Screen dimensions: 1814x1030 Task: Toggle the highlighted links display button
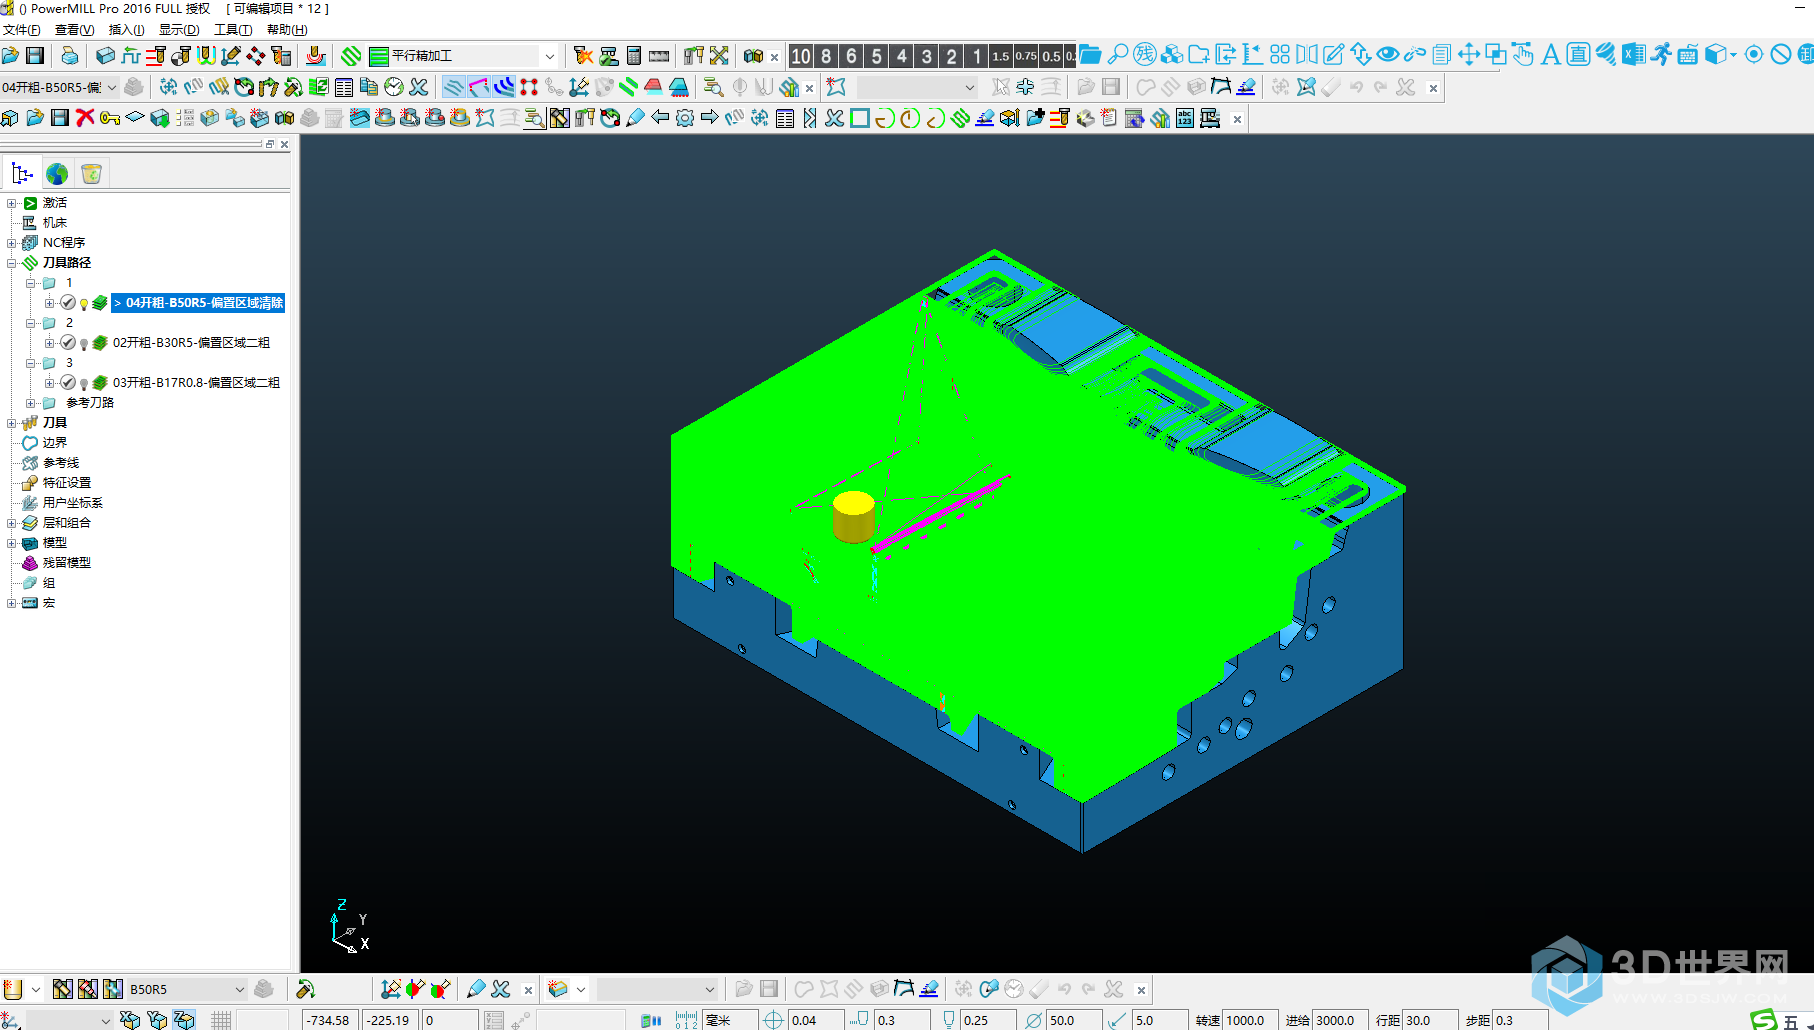[x=504, y=88]
